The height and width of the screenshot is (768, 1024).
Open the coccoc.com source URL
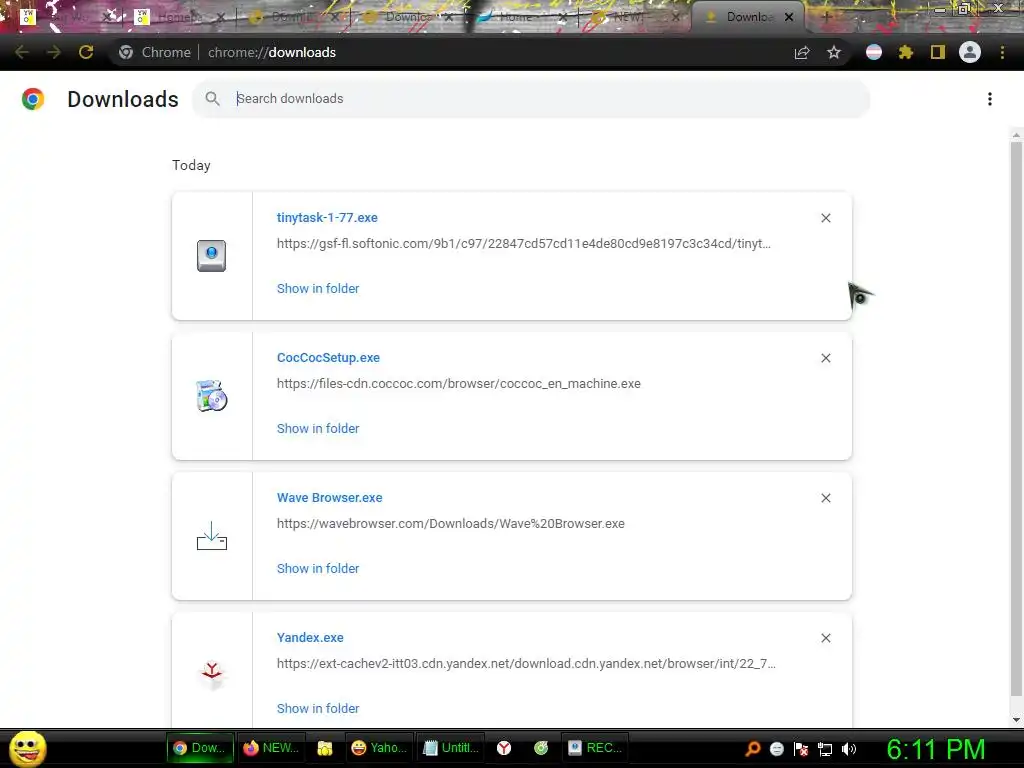click(x=458, y=383)
